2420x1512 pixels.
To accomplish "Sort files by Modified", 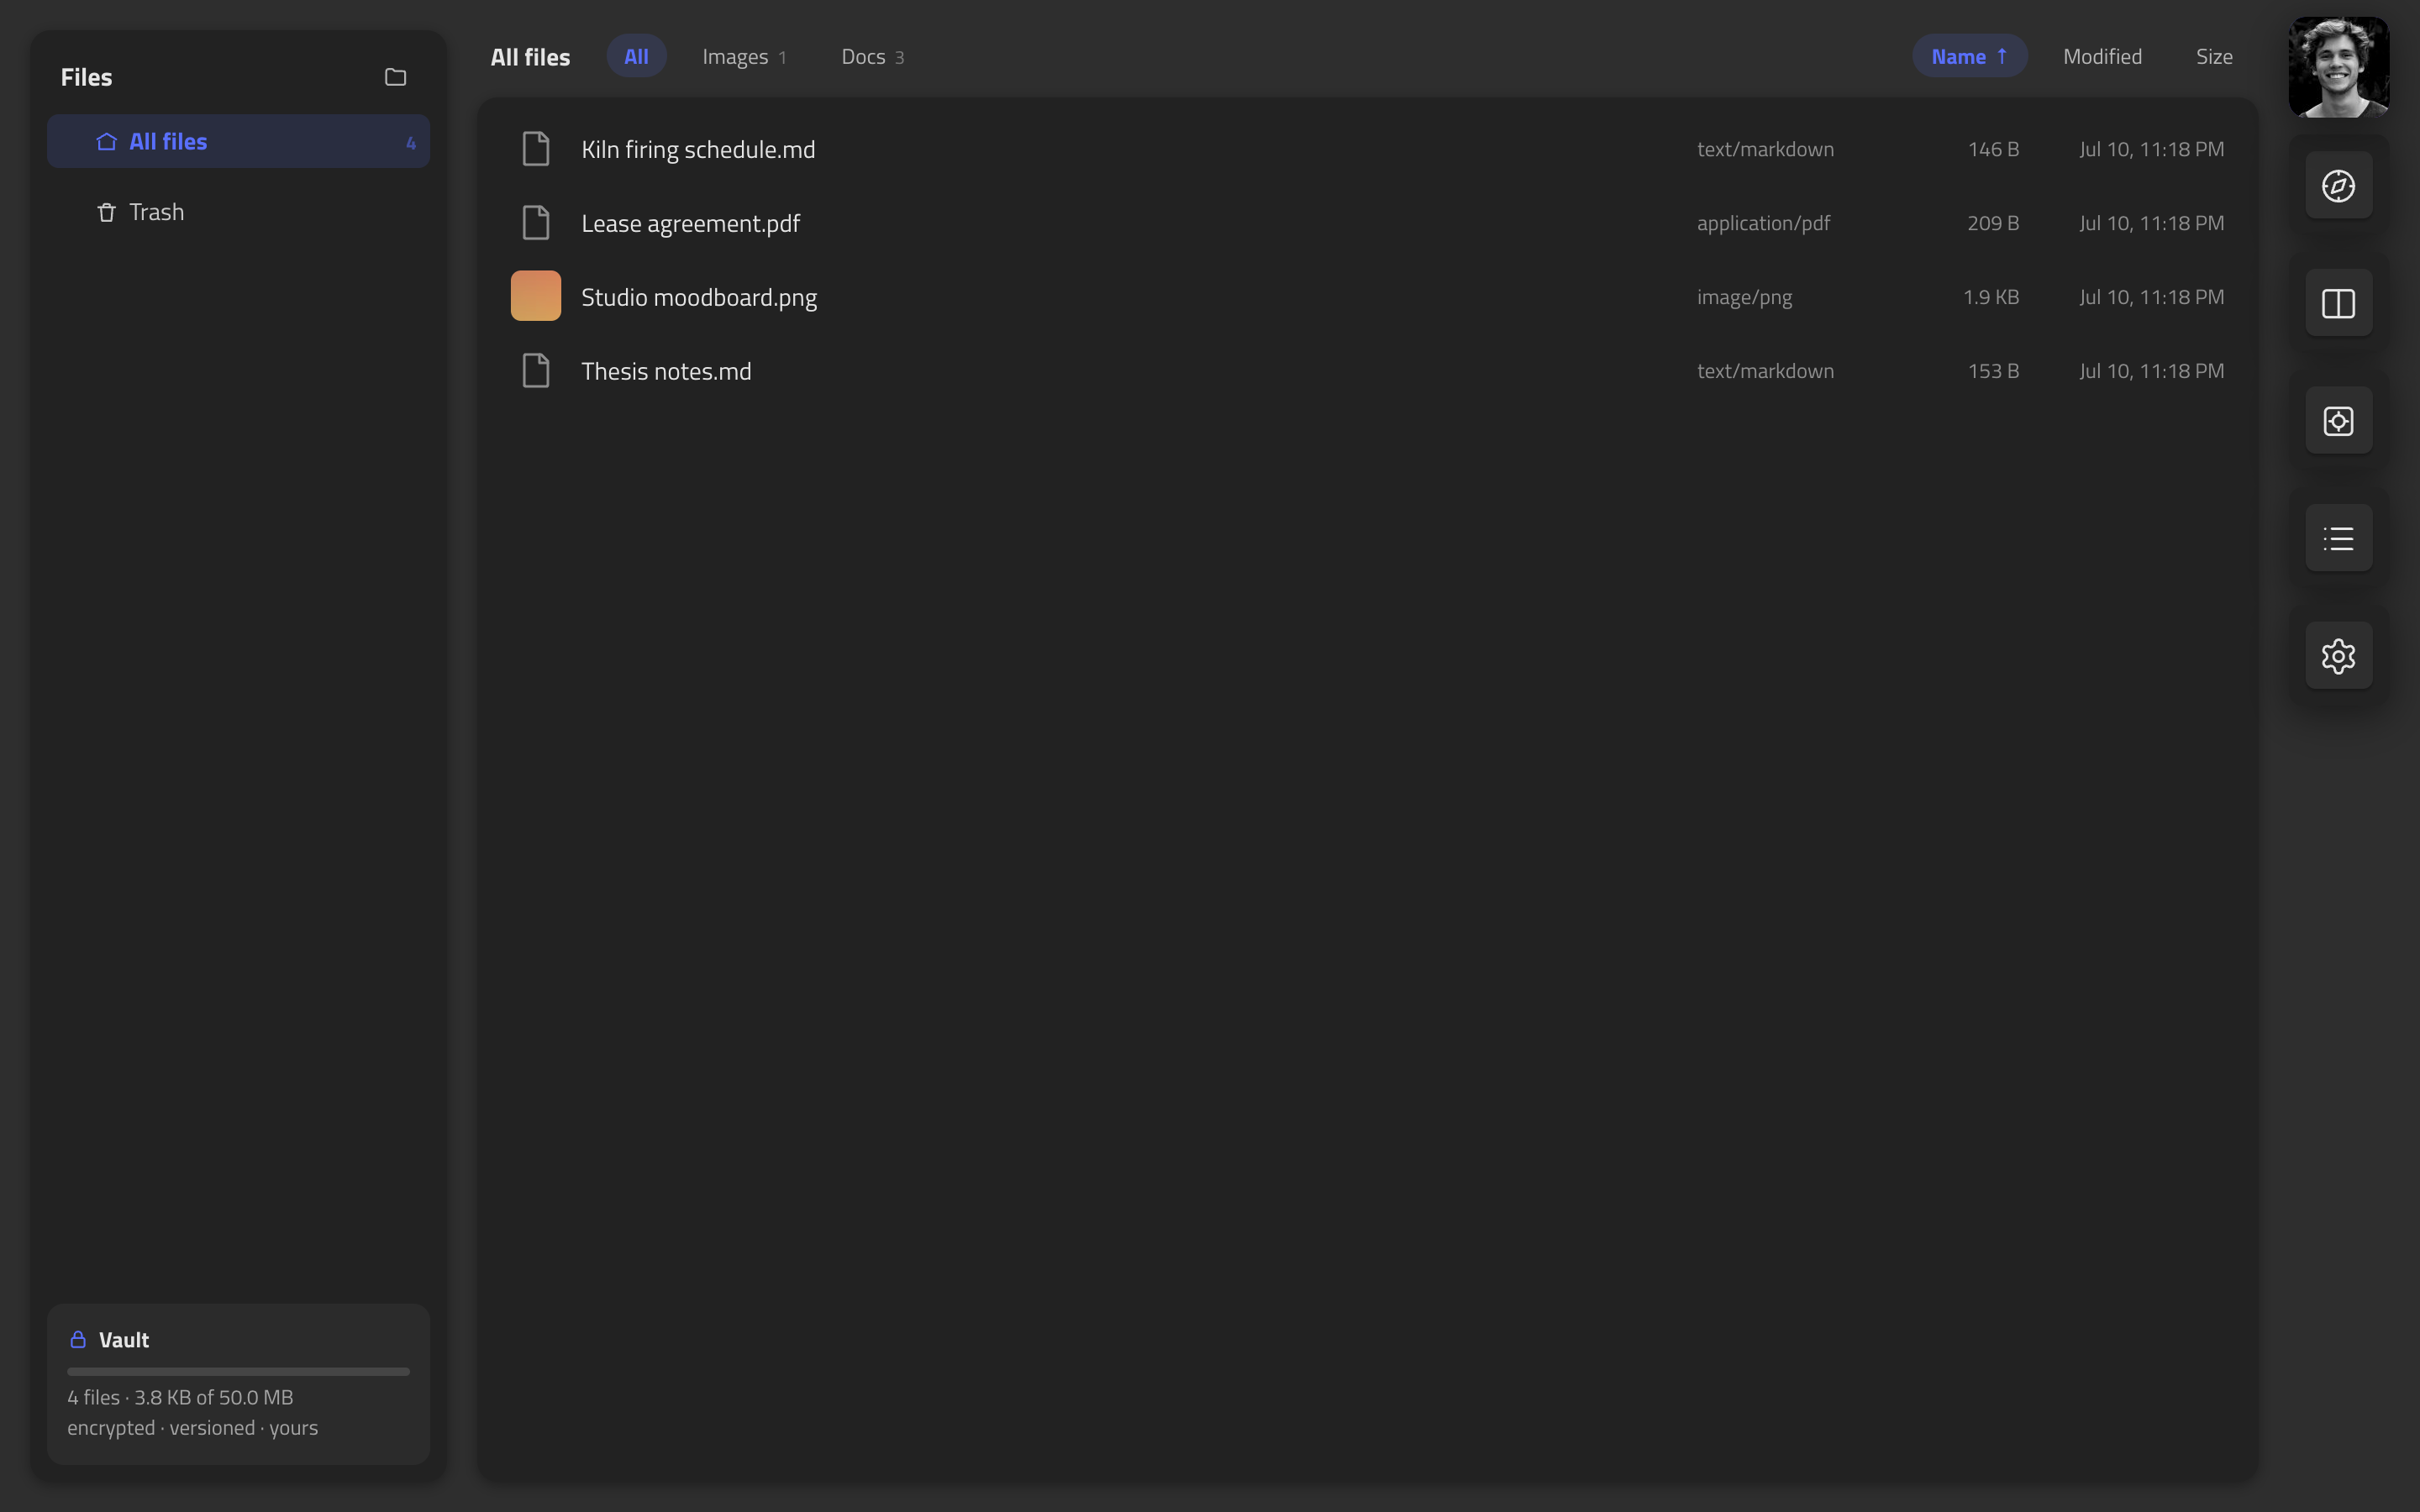I will pyautogui.click(x=2102, y=57).
